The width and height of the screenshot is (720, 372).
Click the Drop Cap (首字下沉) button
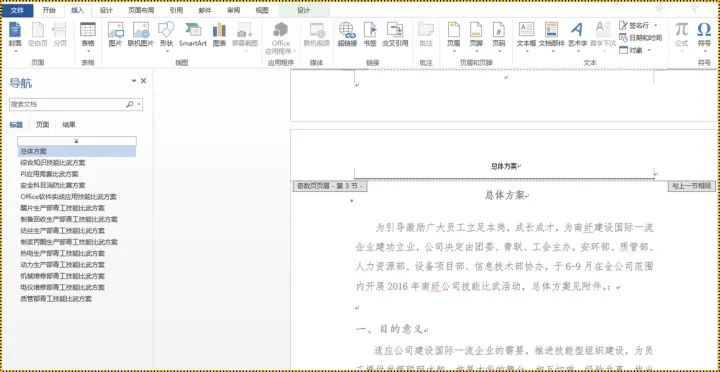[602, 36]
